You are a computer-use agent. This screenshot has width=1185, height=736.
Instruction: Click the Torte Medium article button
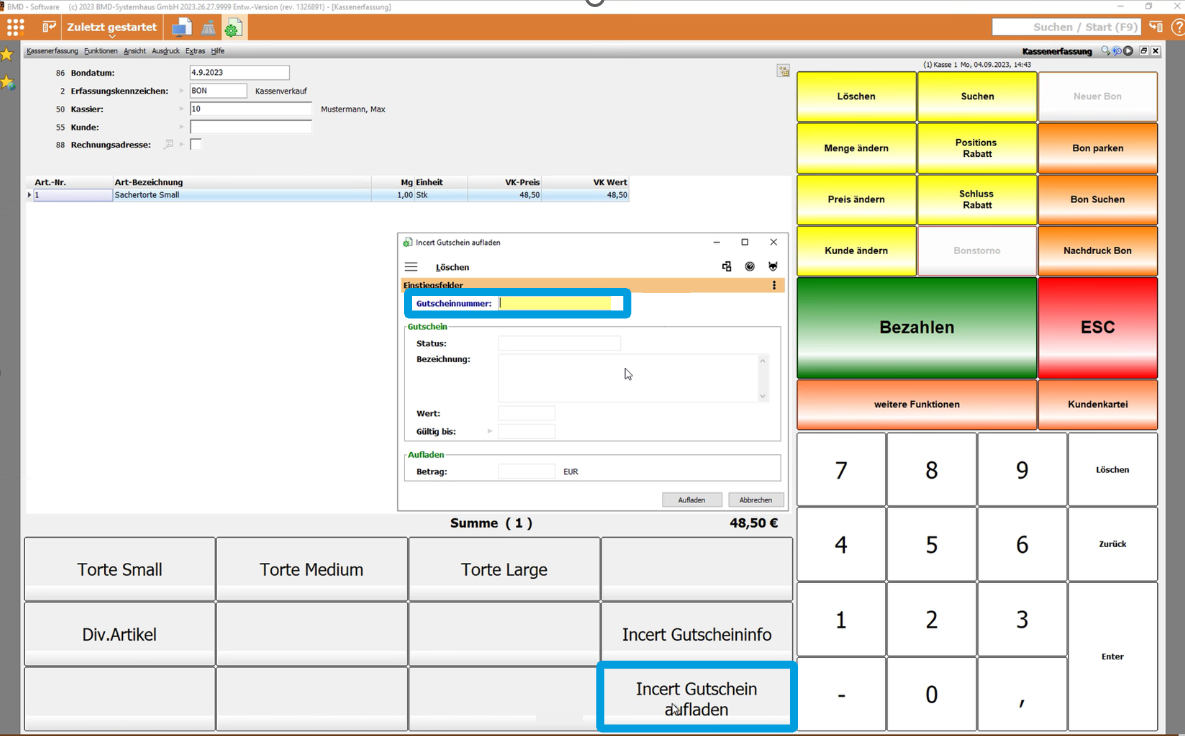311,569
